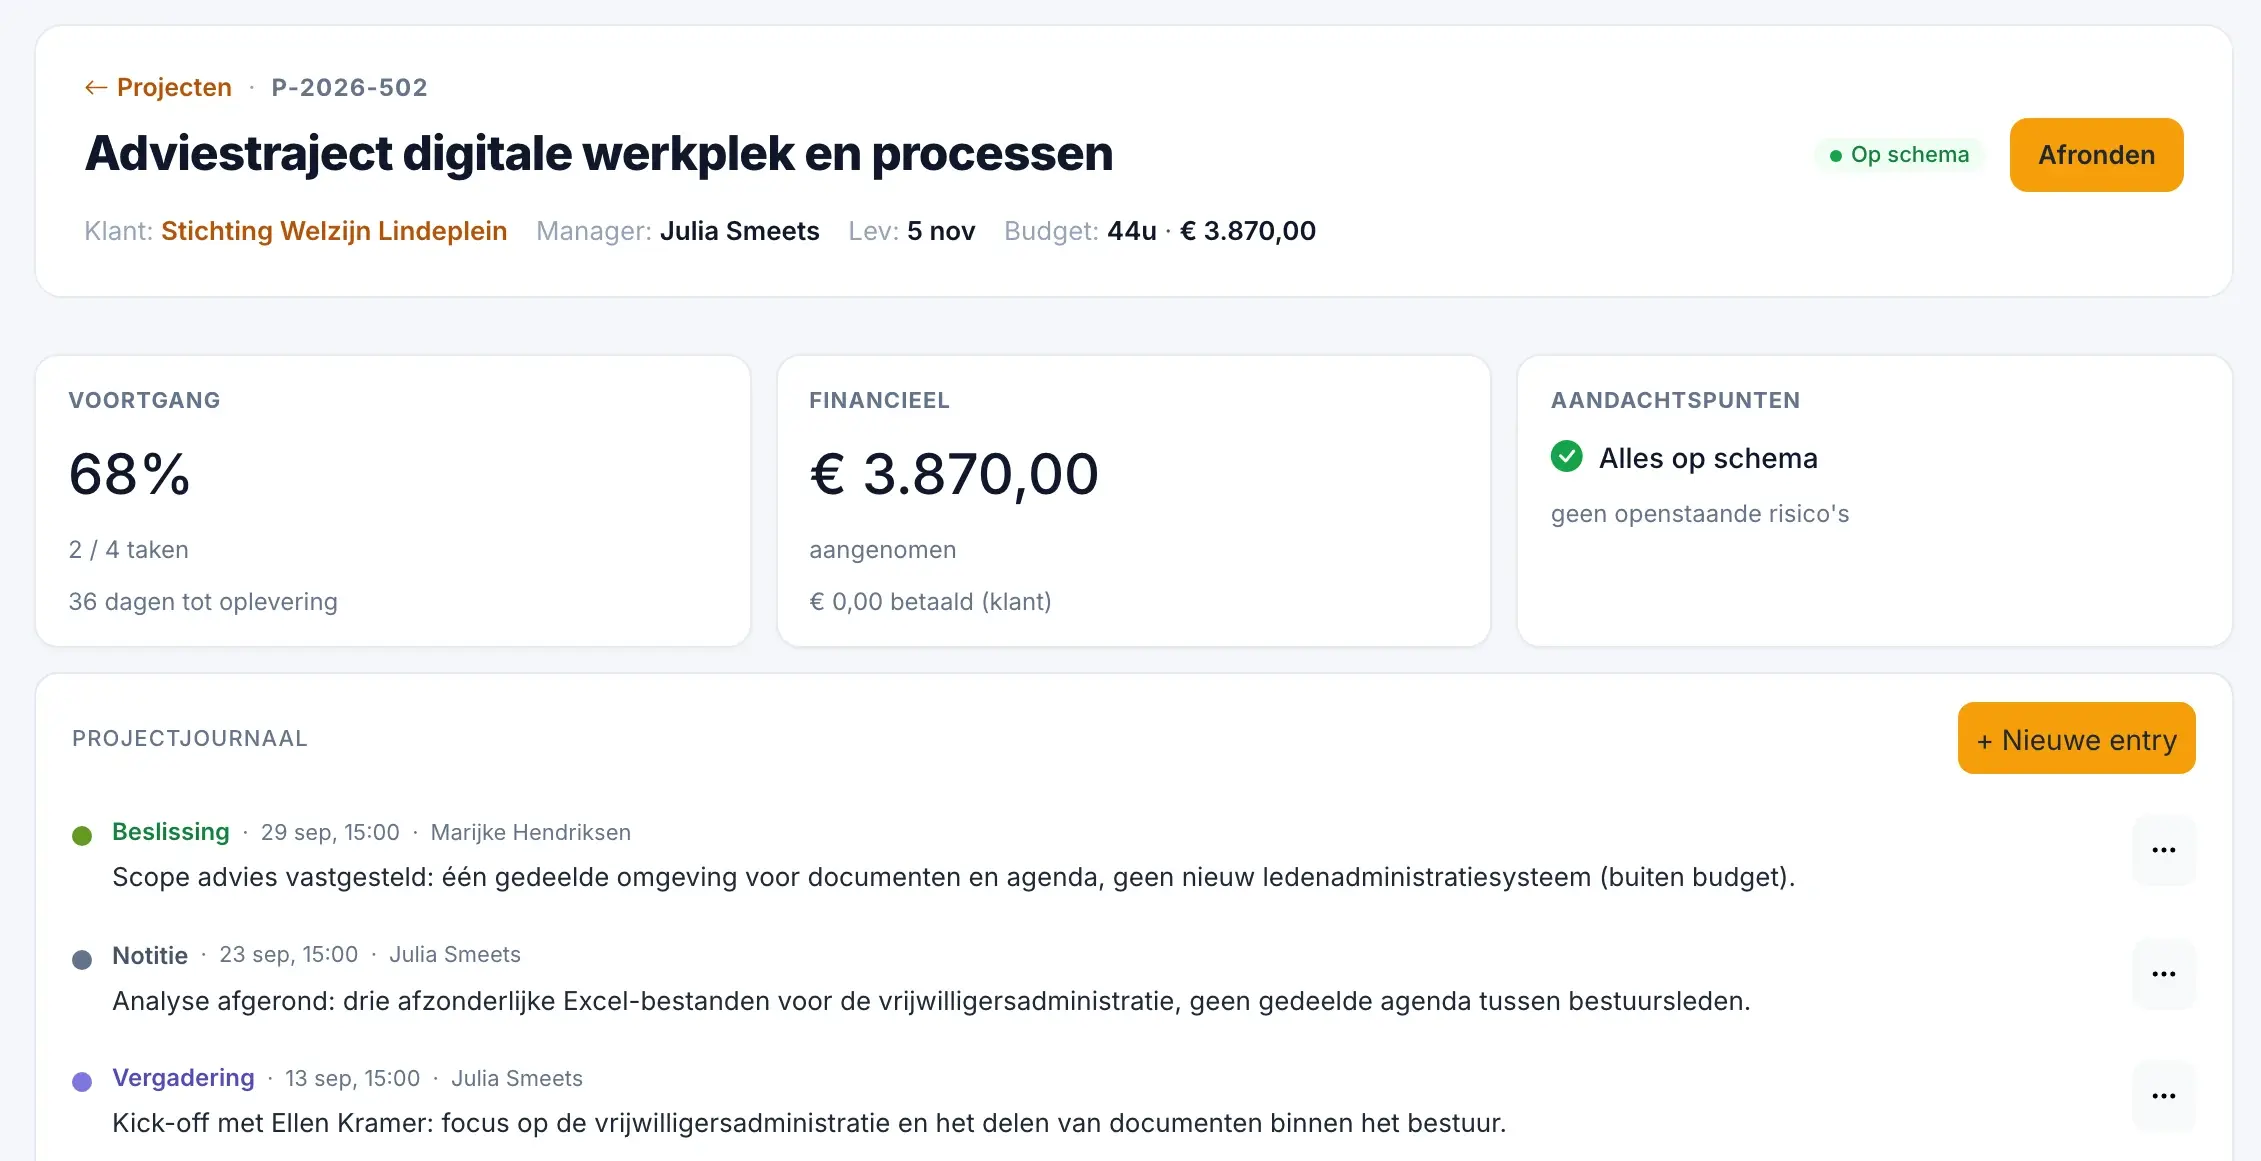
Task: Click timestamp '29 sep, 15:00'
Action: pyautogui.click(x=330, y=832)
